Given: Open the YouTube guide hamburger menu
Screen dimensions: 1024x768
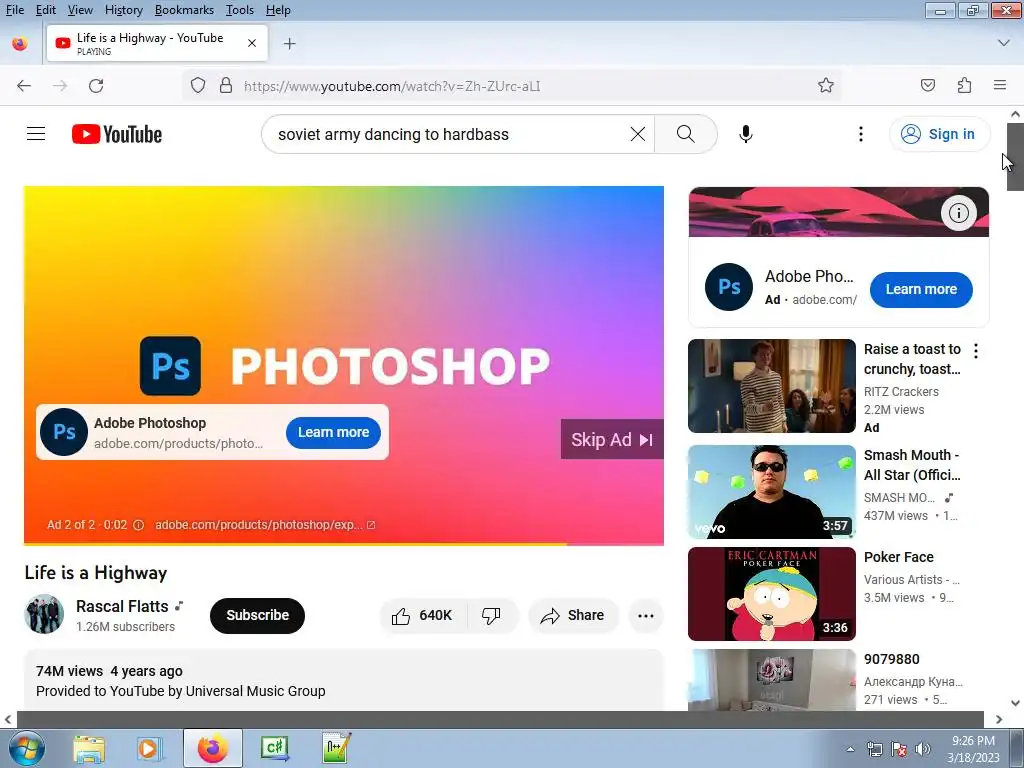Looking at the screenshot, I should click(x=36, y=134).
